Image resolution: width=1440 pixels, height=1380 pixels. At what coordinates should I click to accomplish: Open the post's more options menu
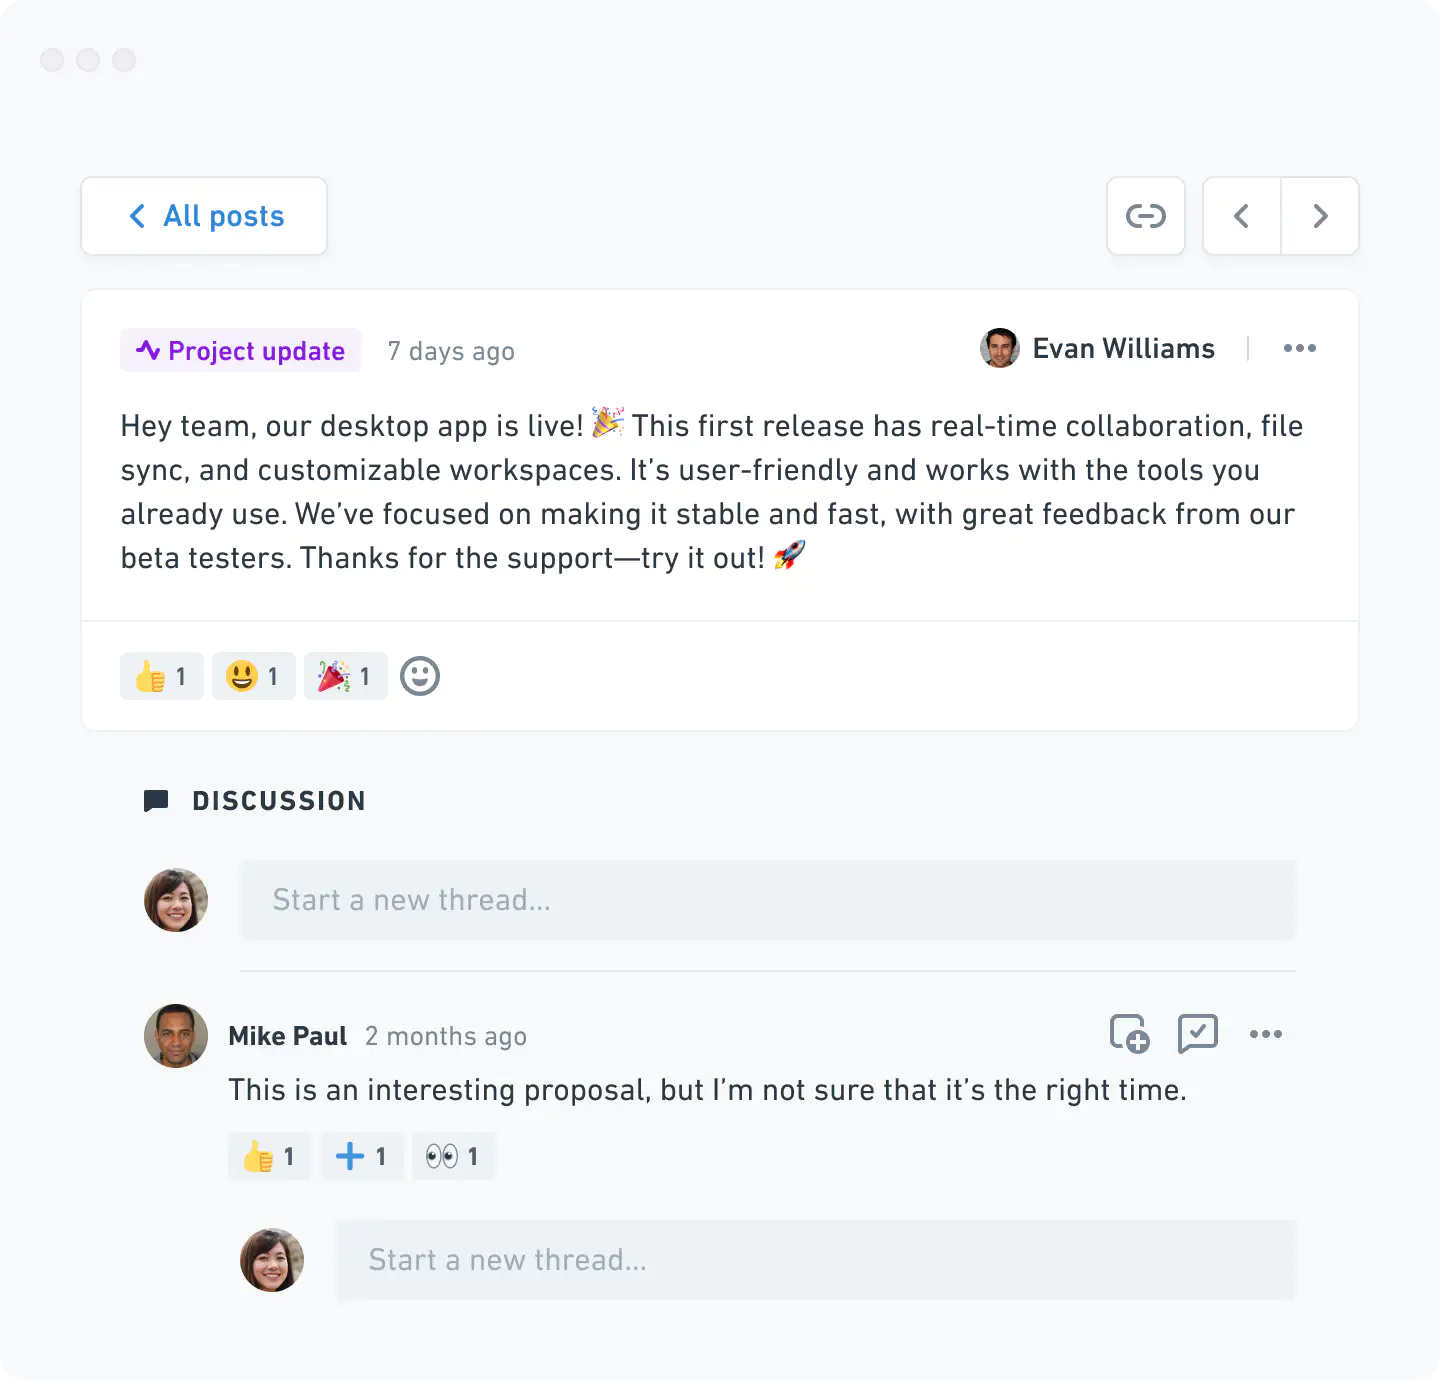tap(1299, 348)
